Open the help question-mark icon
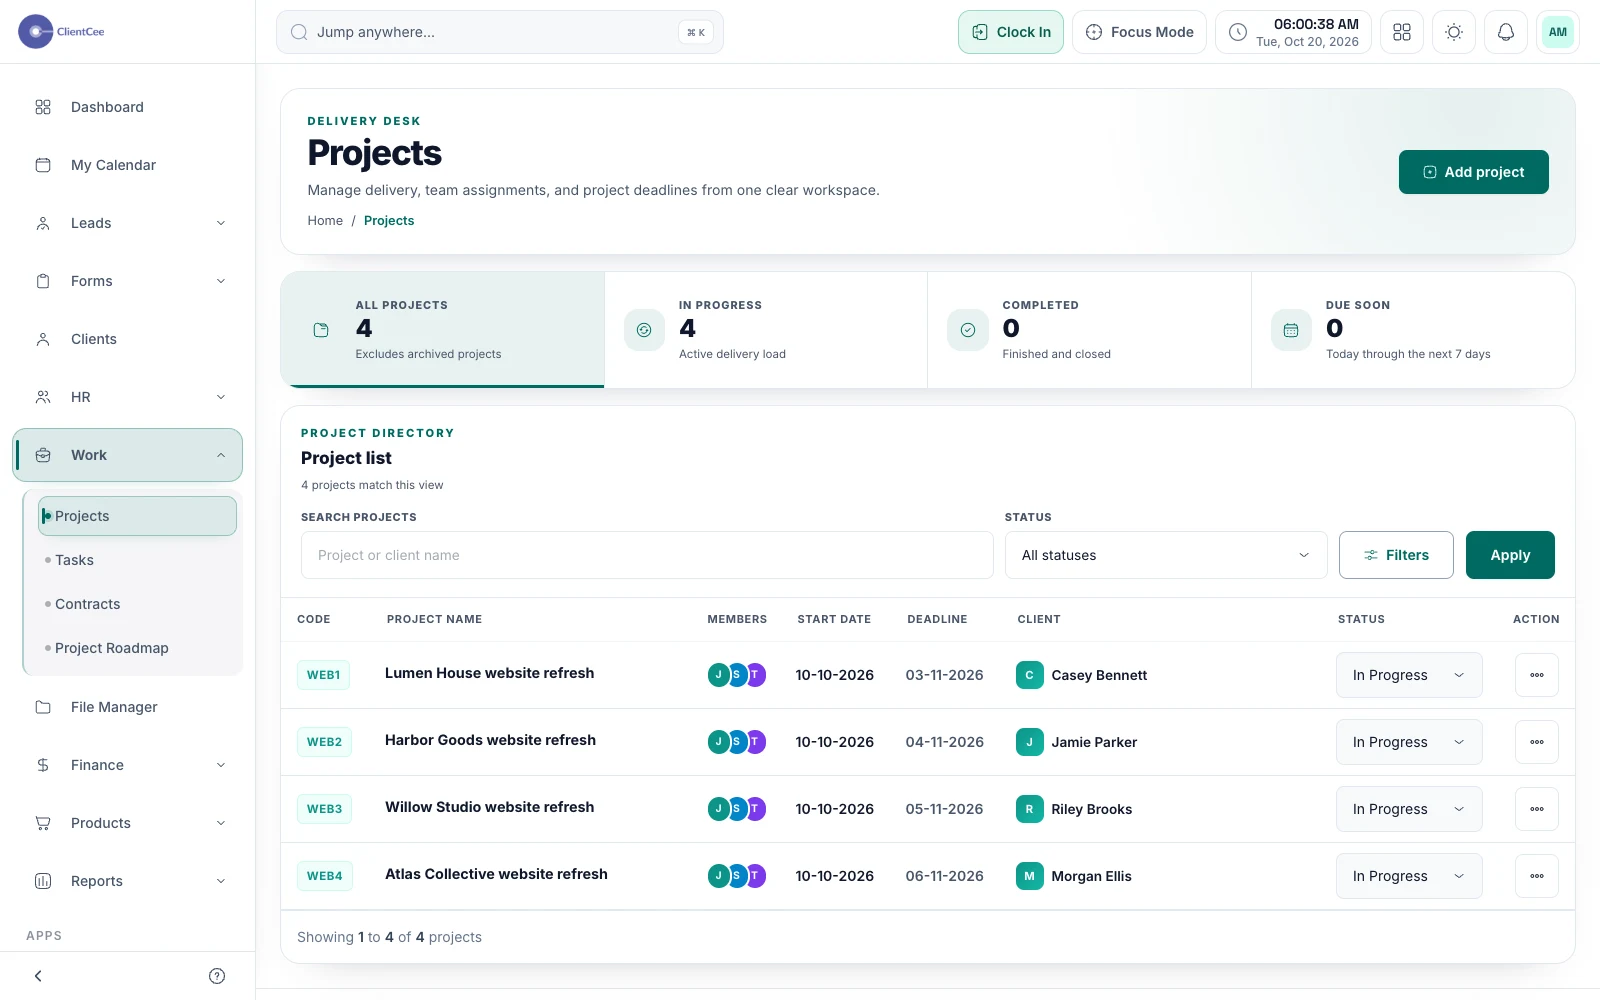The width and height of the screenshot is (1600, 1000). click(x=217, y=976)
